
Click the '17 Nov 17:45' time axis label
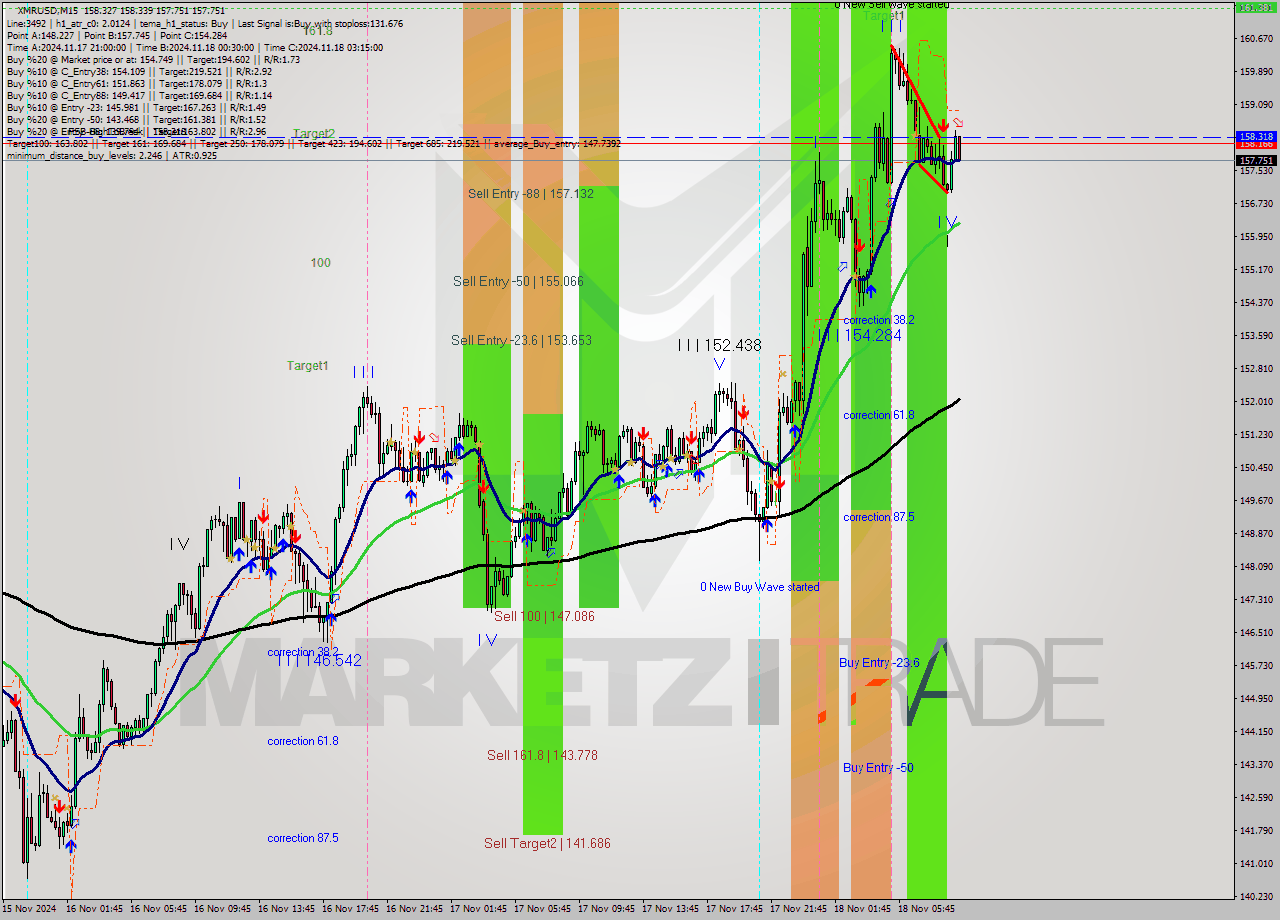(x=735, y=909)
